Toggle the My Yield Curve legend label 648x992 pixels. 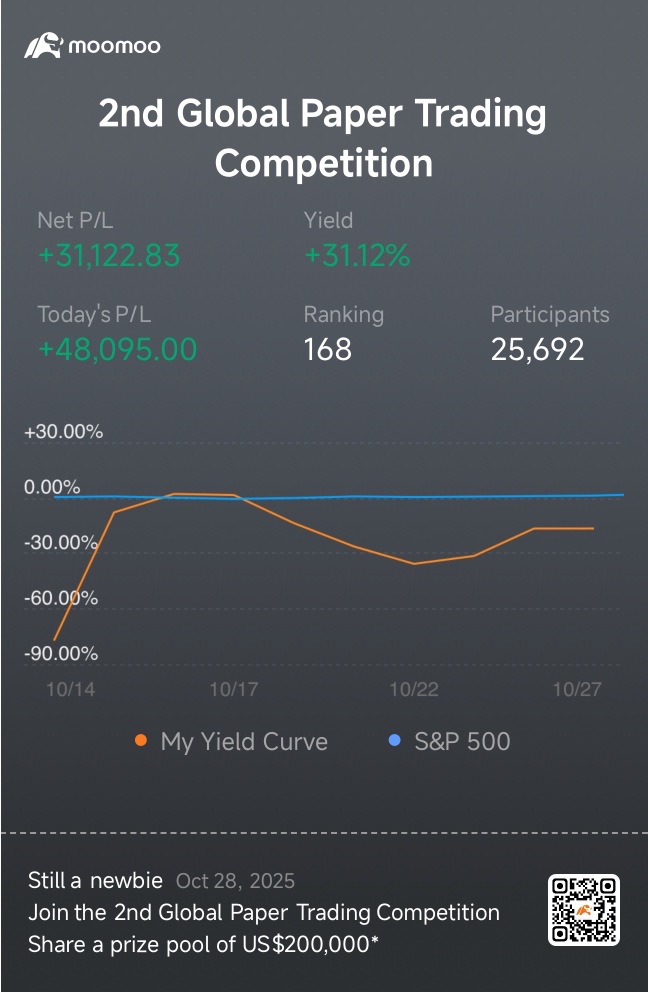pyautogui.click(x=244, y=742)
